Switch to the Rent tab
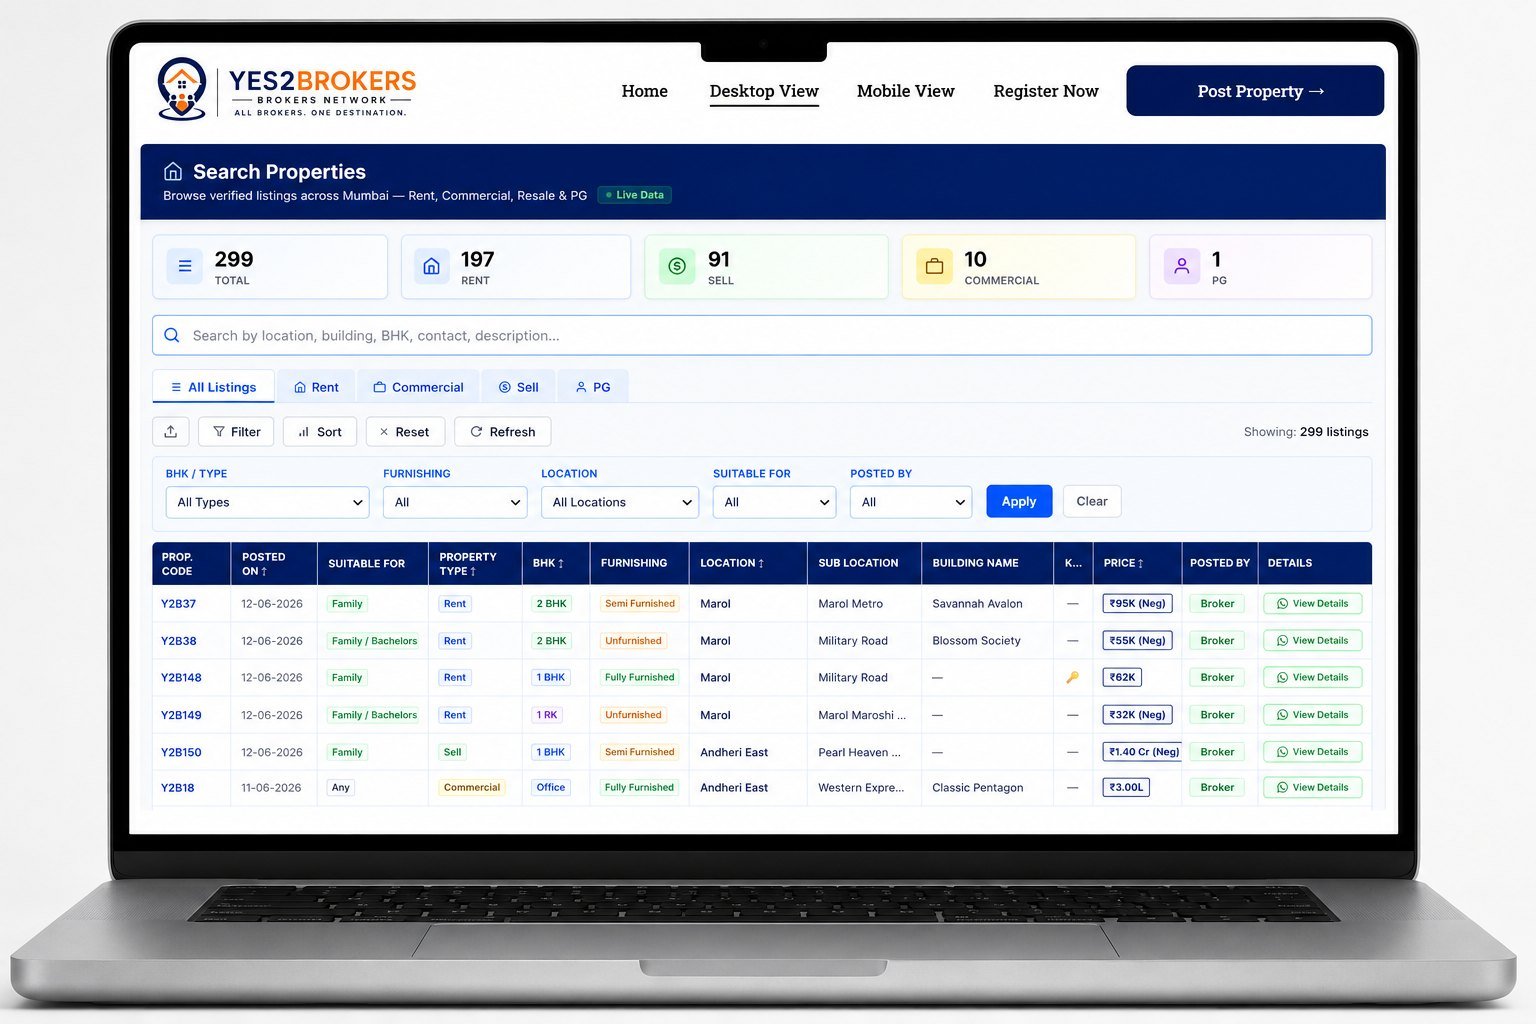Viewport: 1536px width, 1024px height. pyautogui.click(x=316, y=387)
